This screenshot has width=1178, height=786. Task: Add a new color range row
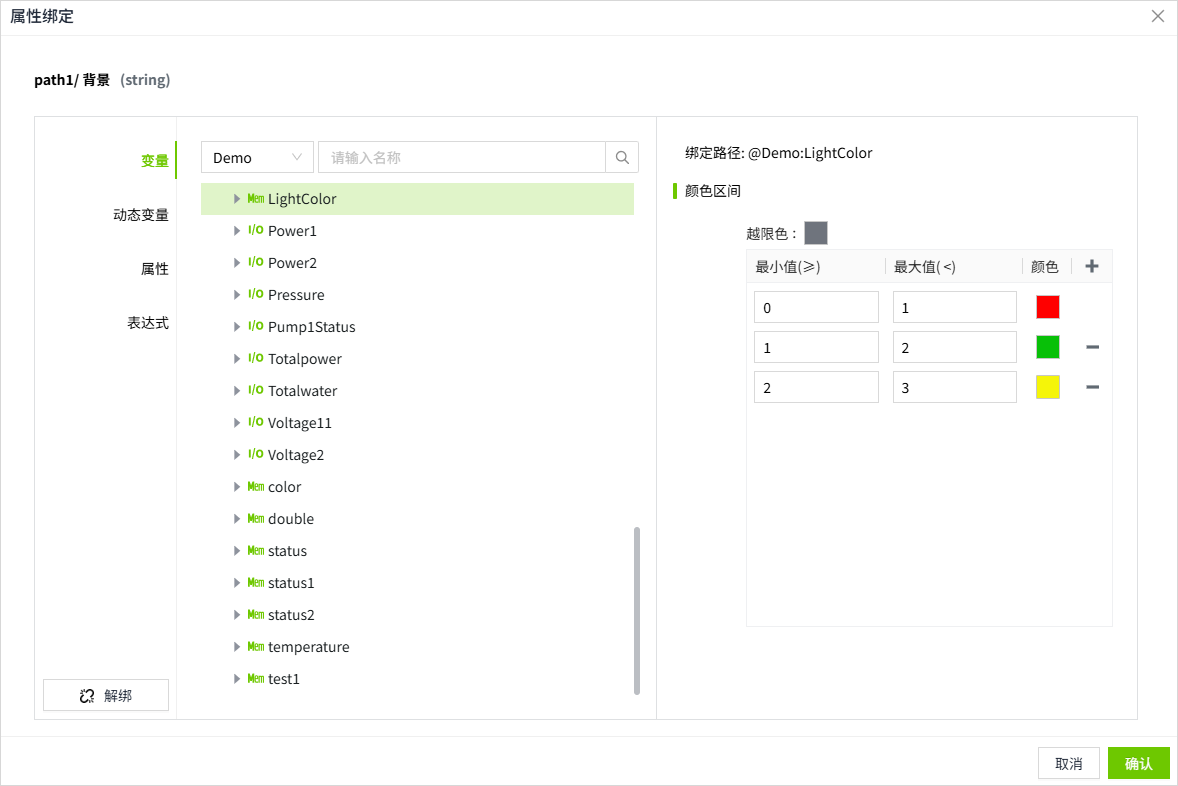click(x=1092, y=267)
